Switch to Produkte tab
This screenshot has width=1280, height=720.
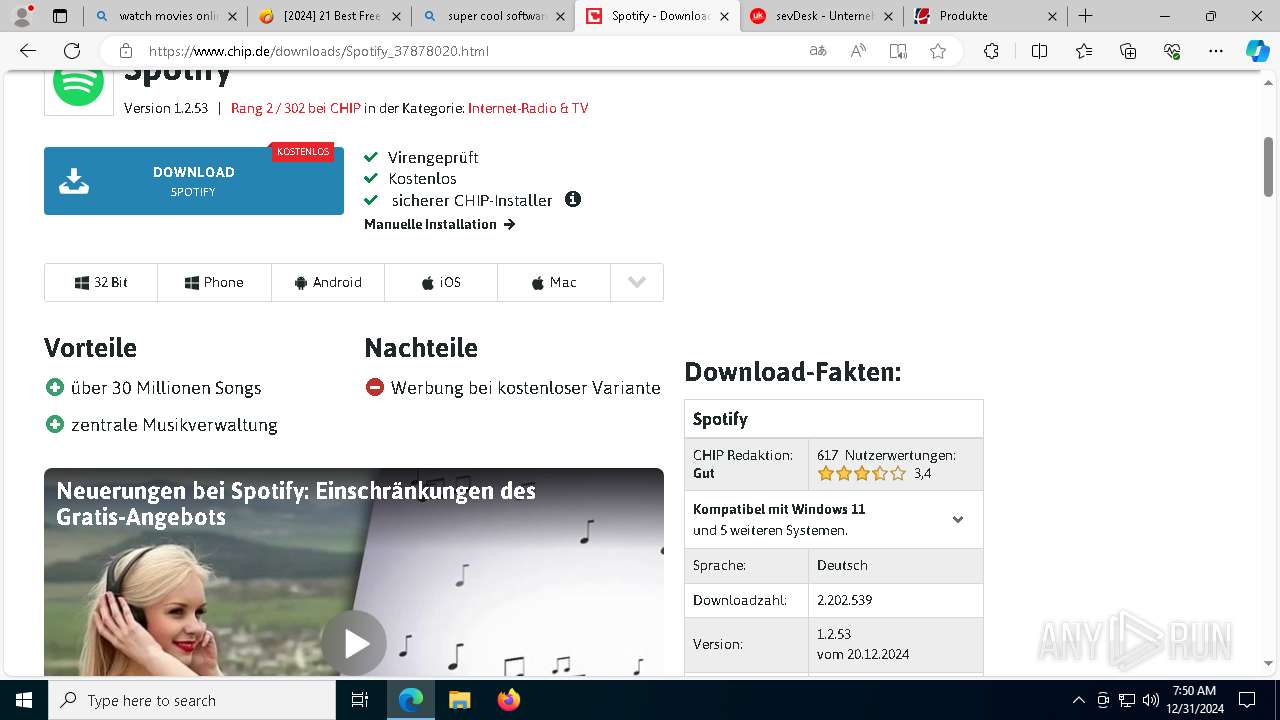coord(985,16)
